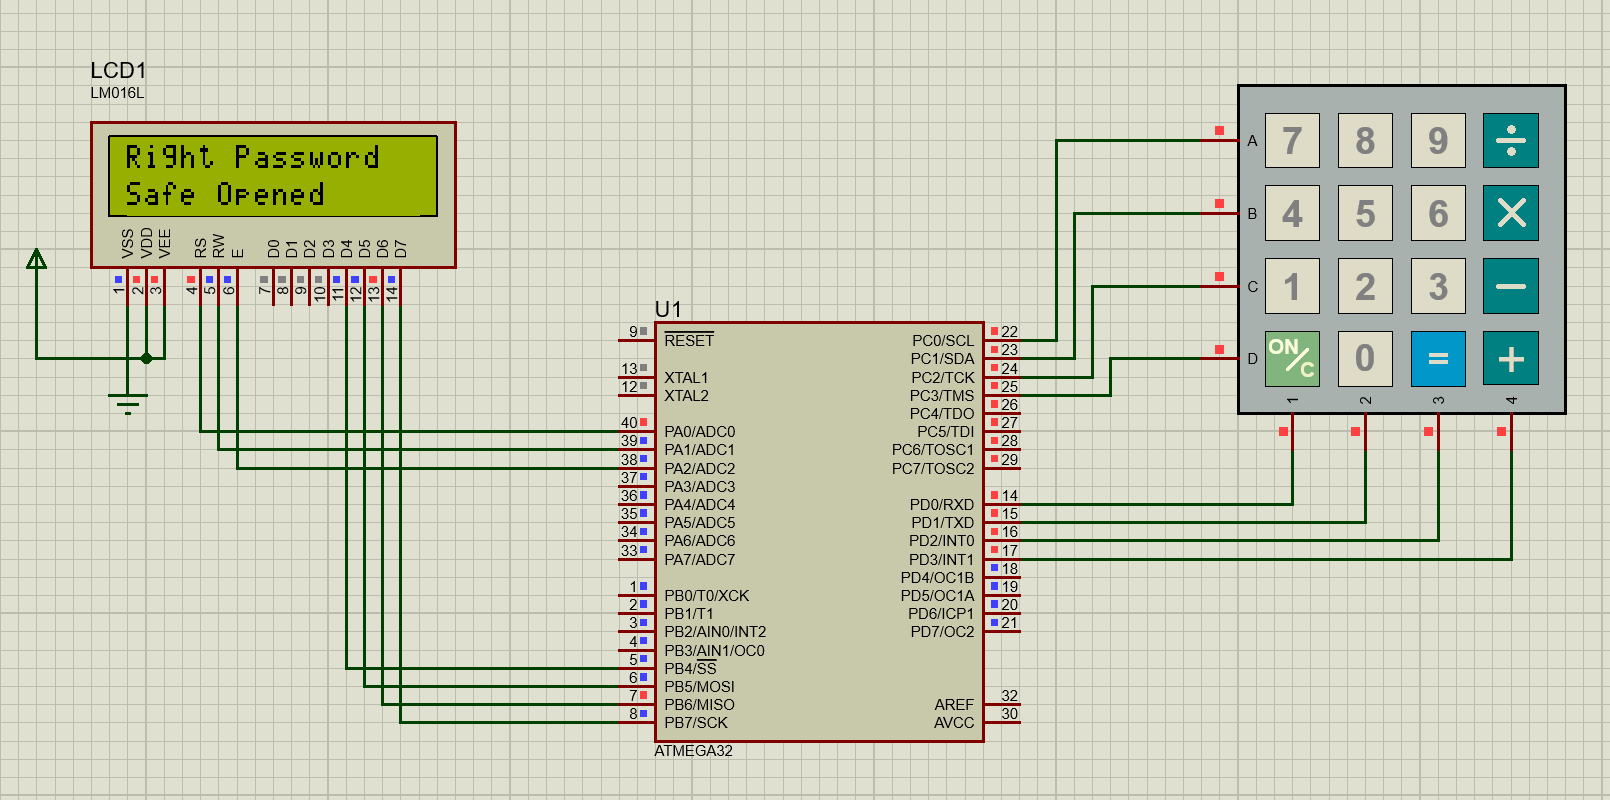
Task: Click keypad row D label
Action: point(1252,359)
